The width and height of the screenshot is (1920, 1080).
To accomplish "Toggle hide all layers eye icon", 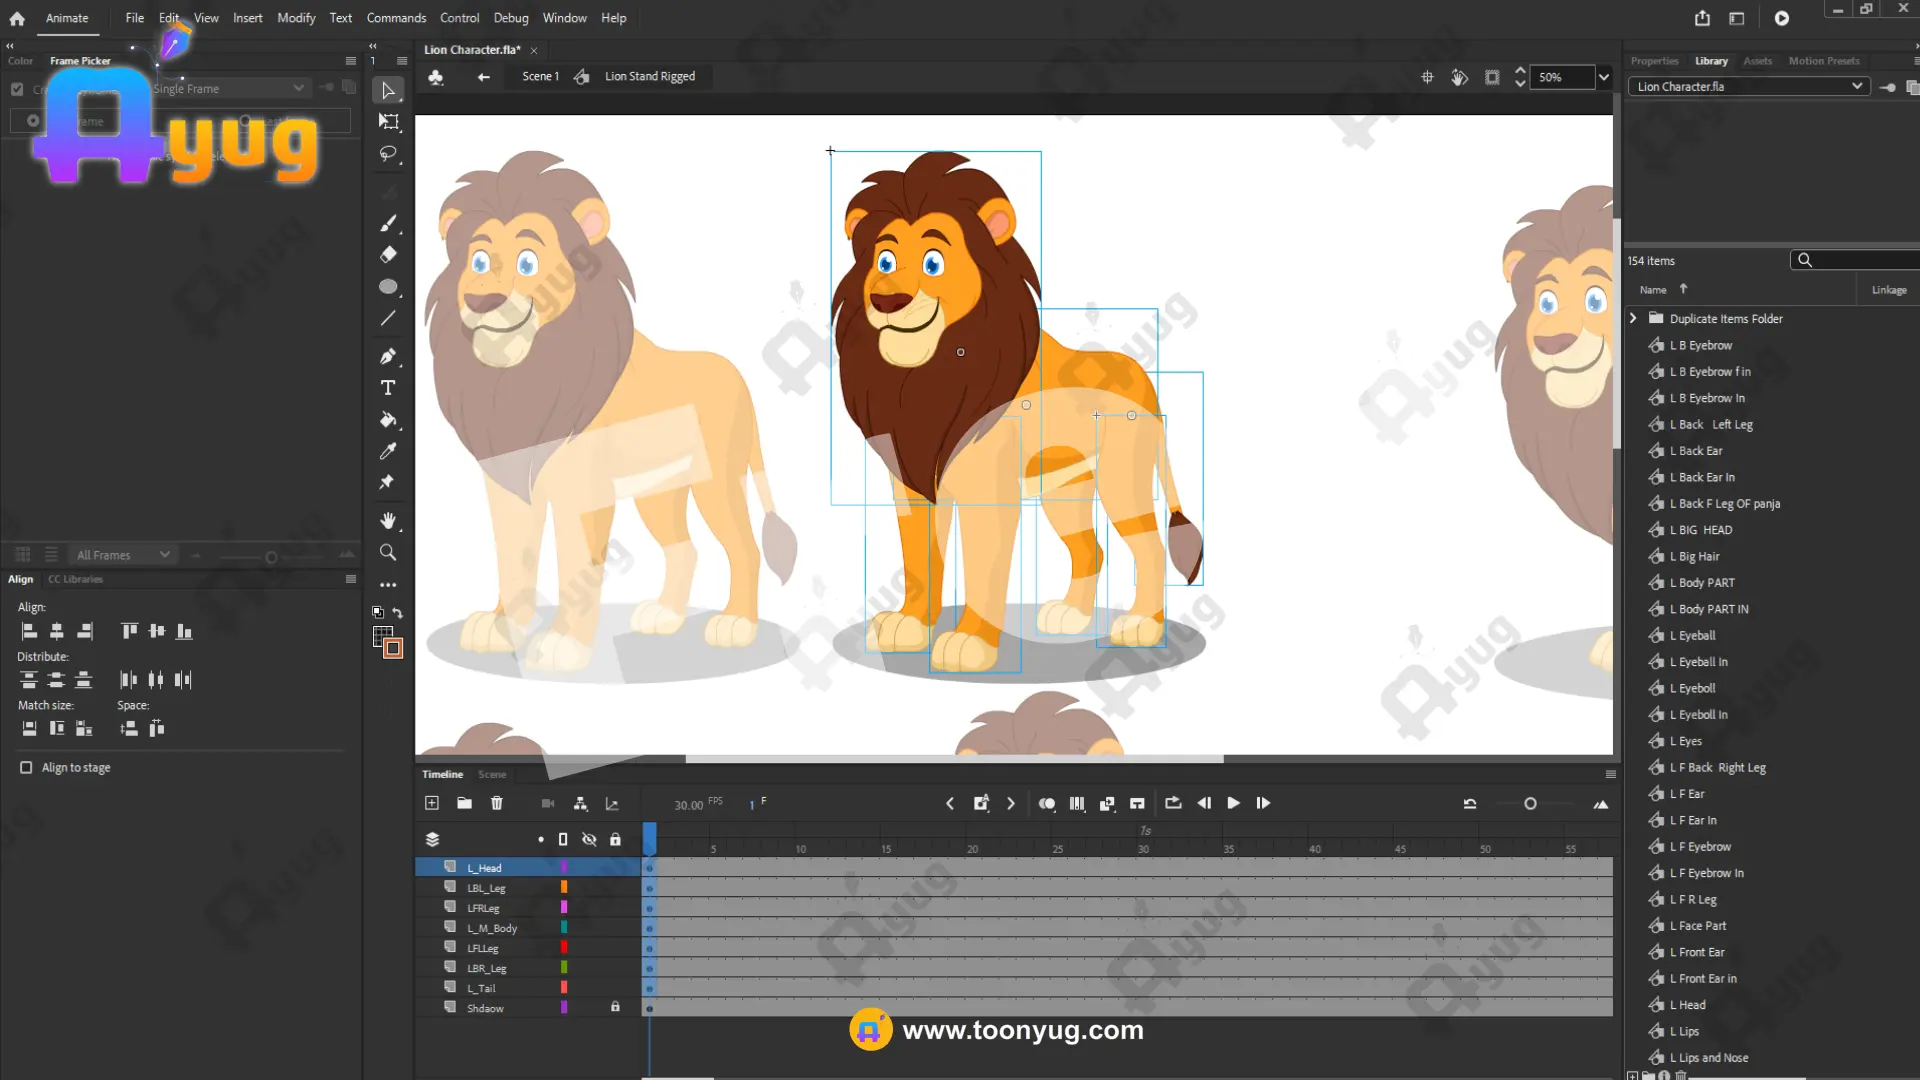I will pyautogui.click(x=589, y=839).
